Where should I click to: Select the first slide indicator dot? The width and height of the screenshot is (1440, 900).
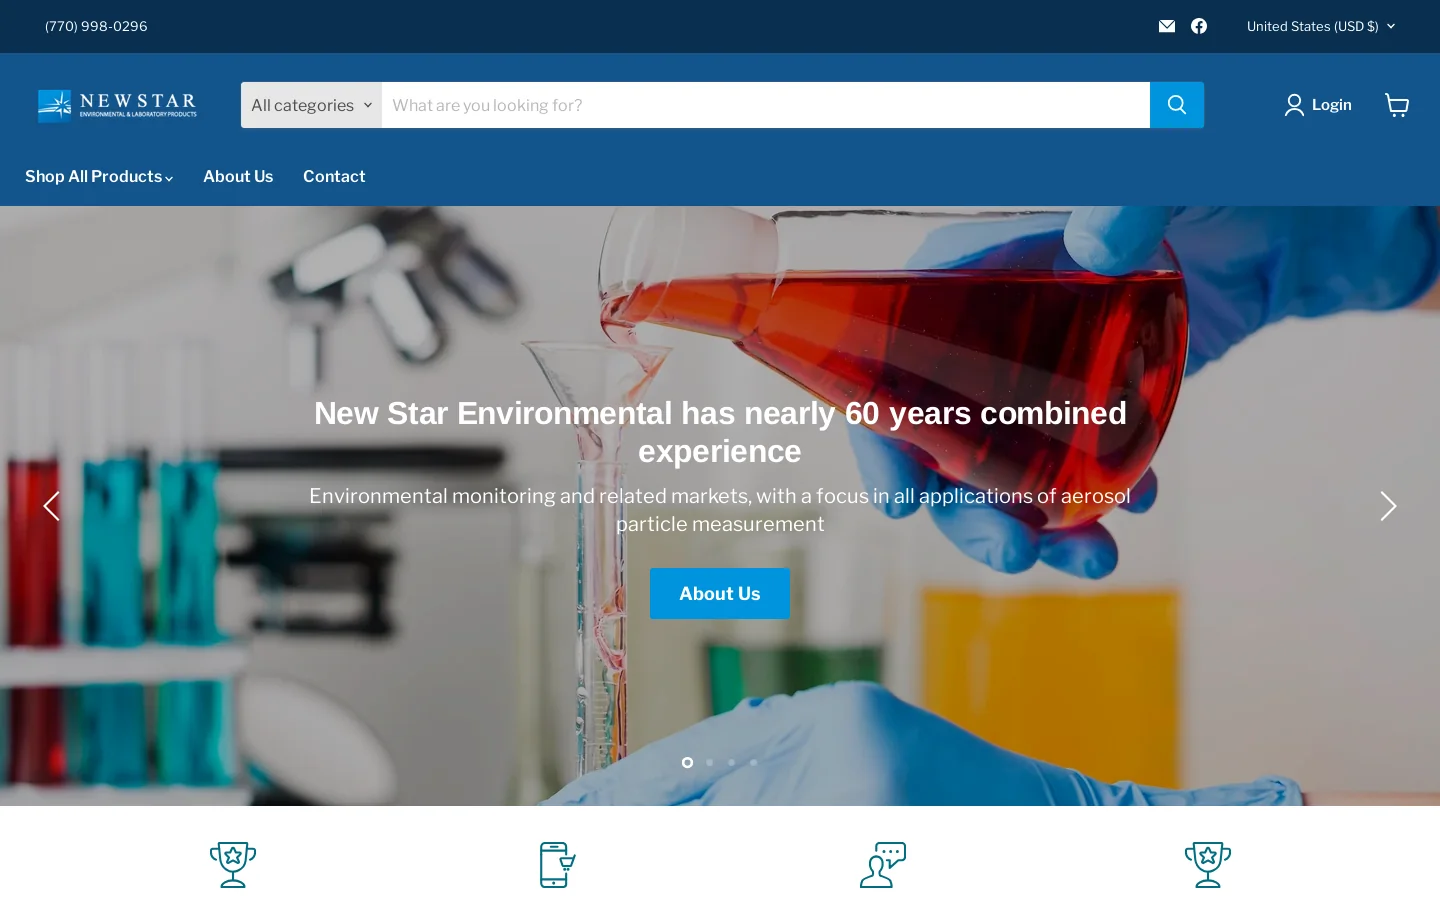coord(687,762)
